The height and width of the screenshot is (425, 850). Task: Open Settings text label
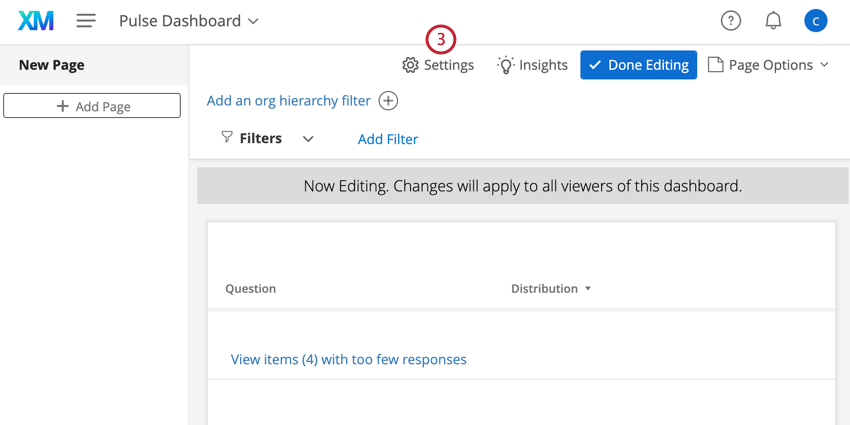coord(449,65)
